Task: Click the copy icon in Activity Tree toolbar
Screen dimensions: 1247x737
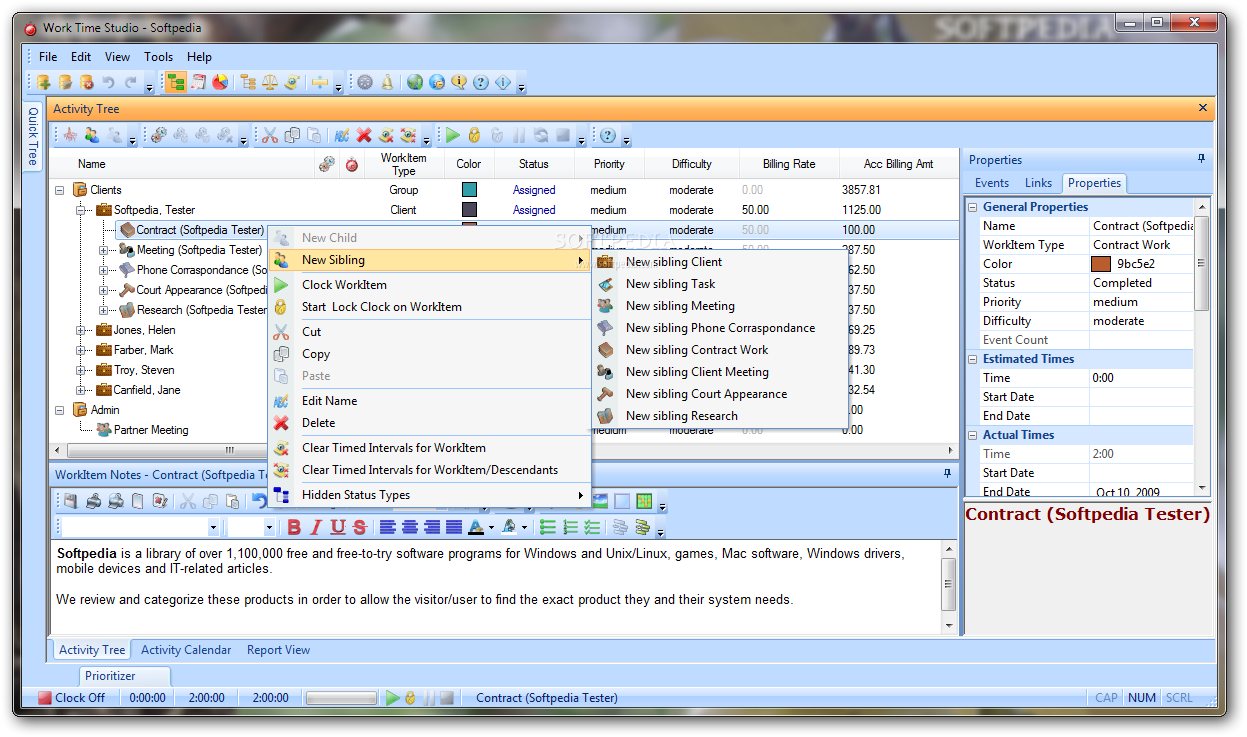Action: coord(292,135)
